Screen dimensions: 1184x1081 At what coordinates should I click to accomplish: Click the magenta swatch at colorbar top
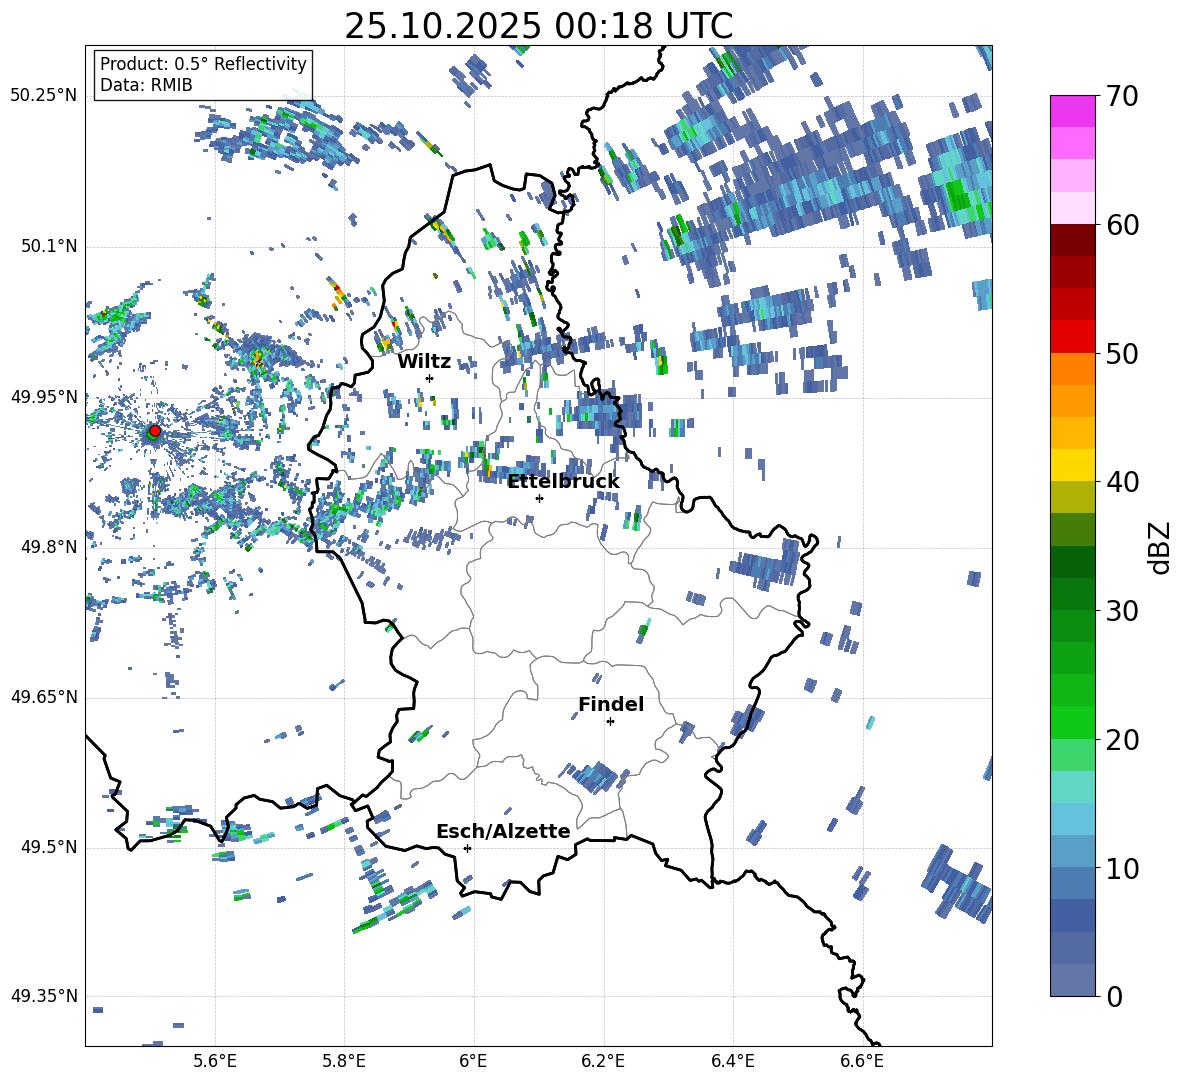[x=1072, y=111]
